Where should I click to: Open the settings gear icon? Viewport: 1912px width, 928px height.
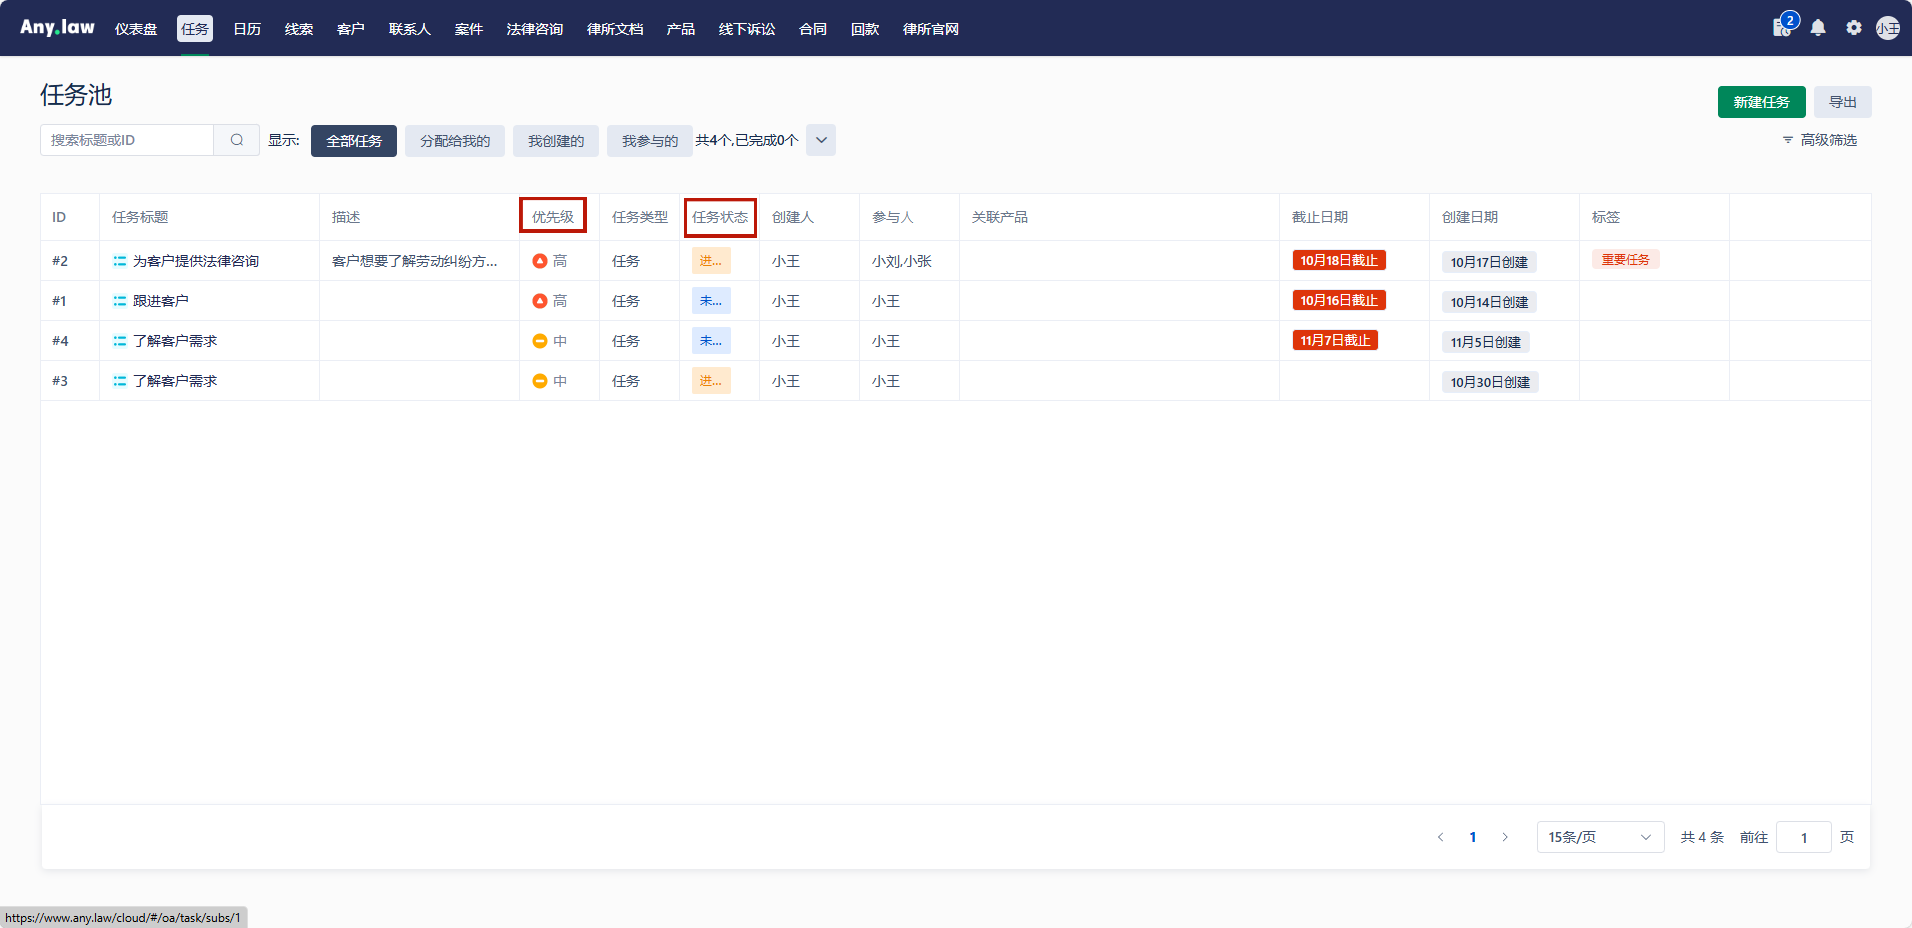click(1854, 28)
